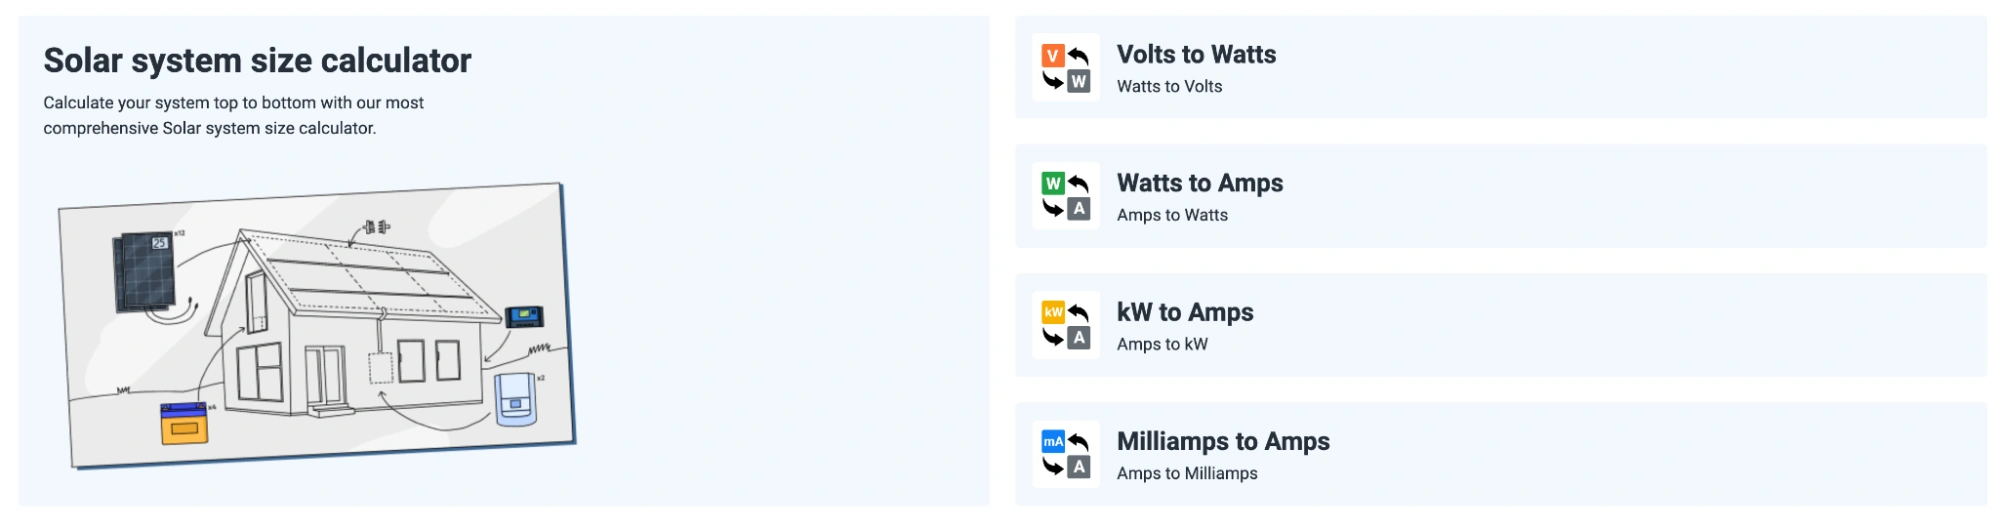1999x521 pixels.
Task: Select the Amps to Watts subtitle
Action: [1172, 216]
